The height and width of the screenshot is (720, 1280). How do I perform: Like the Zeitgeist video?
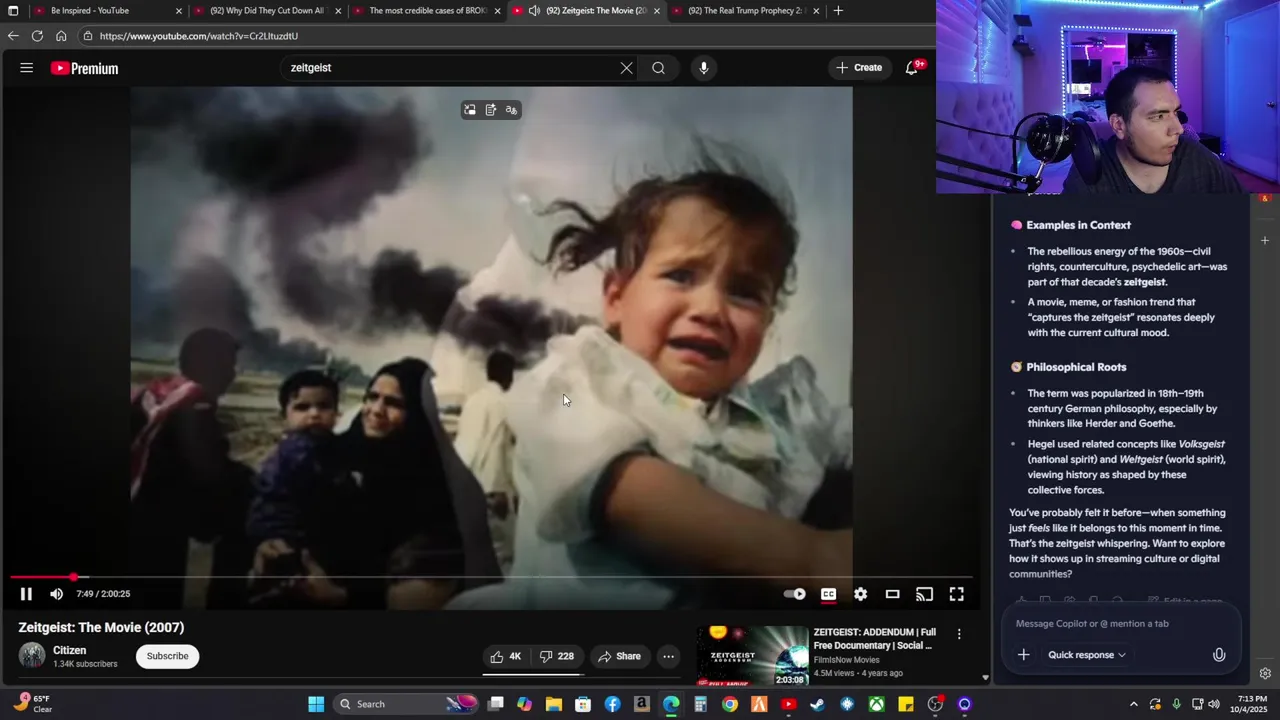pyautogui.click(x=506, y=656)
